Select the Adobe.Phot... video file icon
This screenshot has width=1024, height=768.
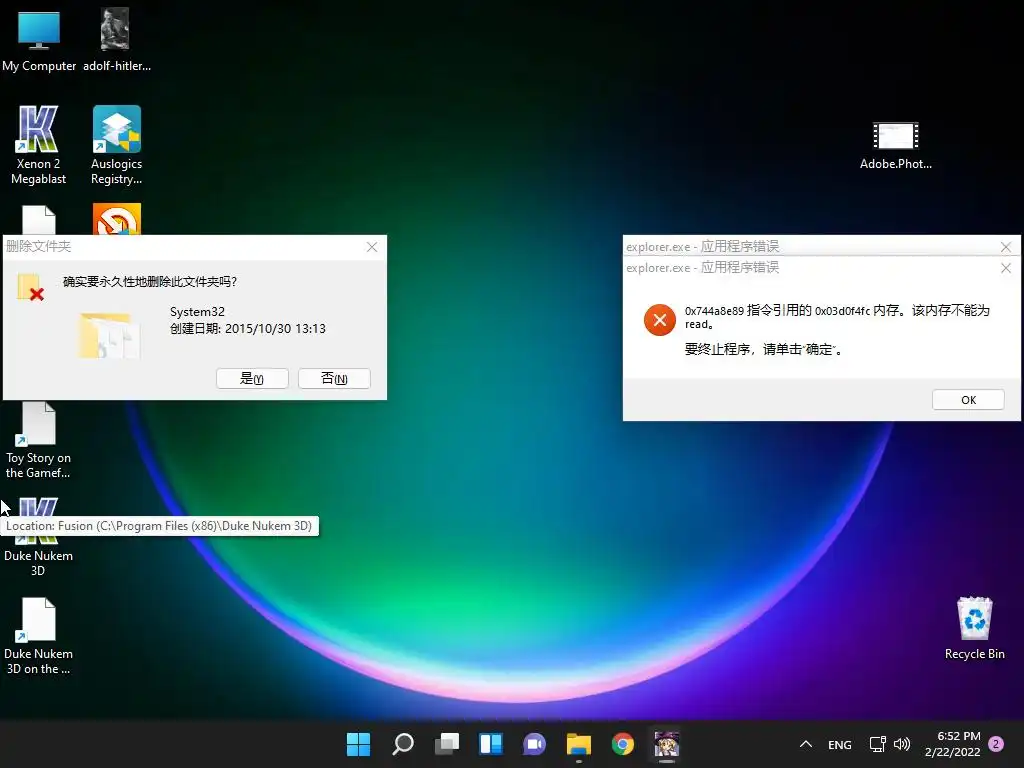coord(895,145)
